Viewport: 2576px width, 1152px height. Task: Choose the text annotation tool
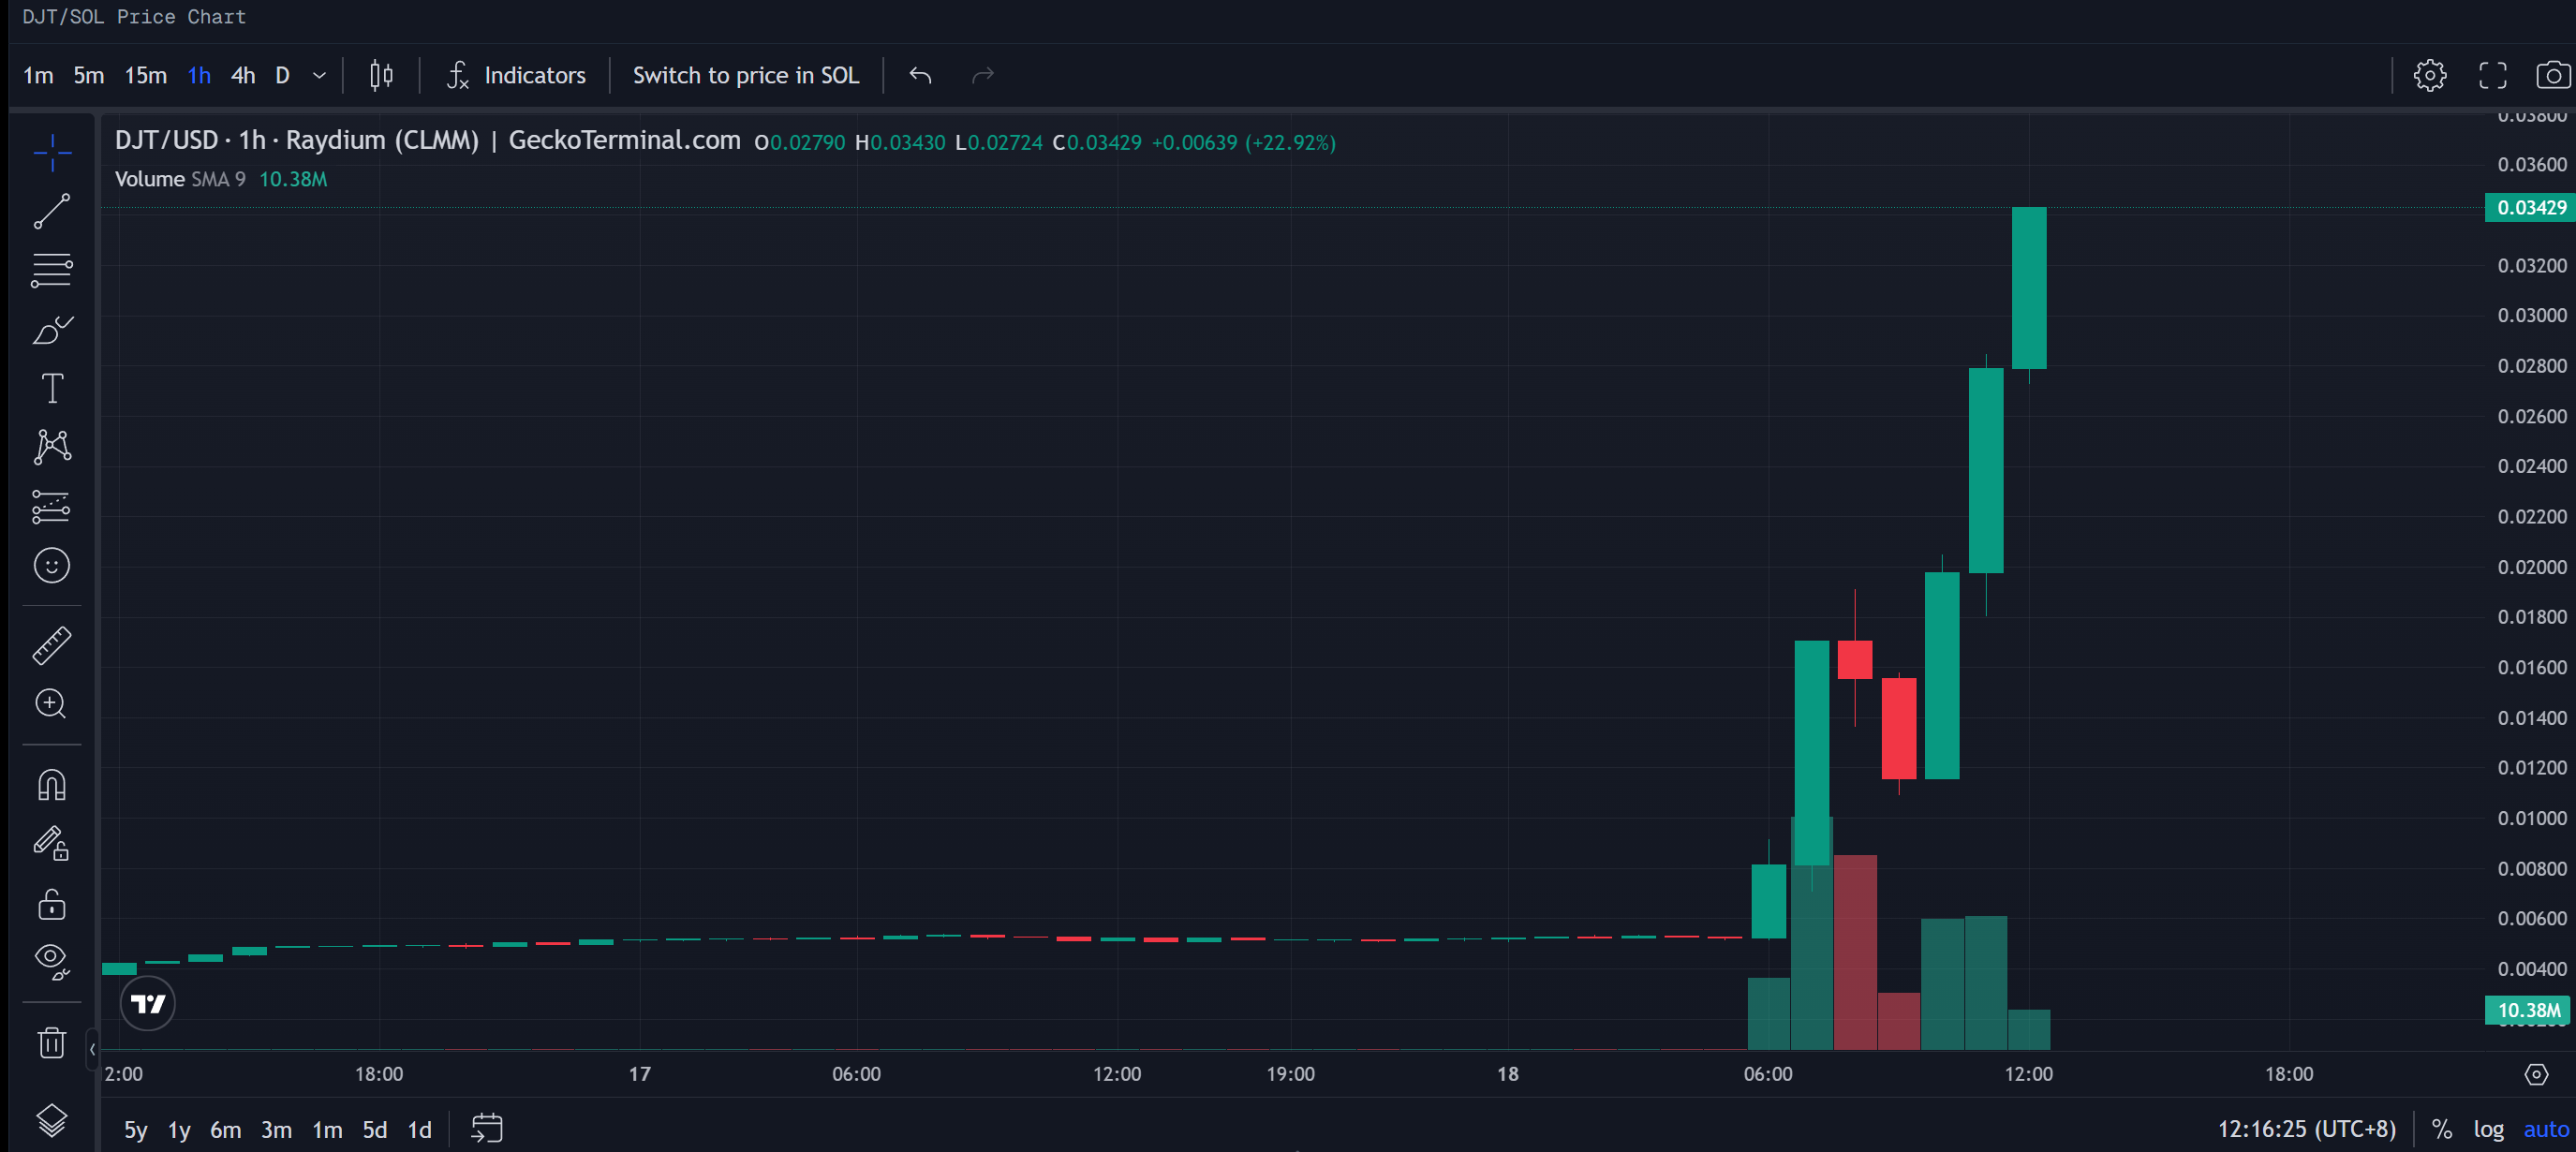point(52,388)
